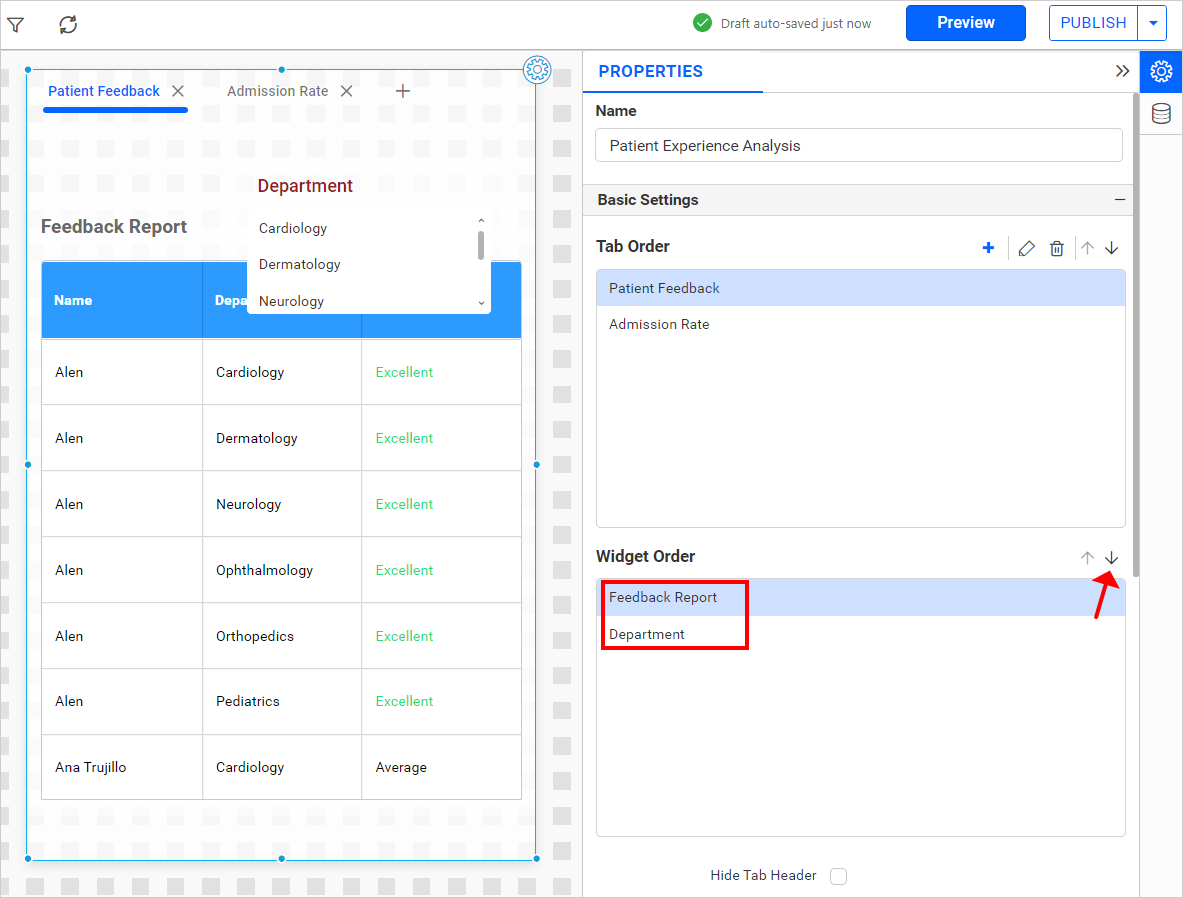
Task: Open widget settings gear on tab widget
Action: (537, 69)
